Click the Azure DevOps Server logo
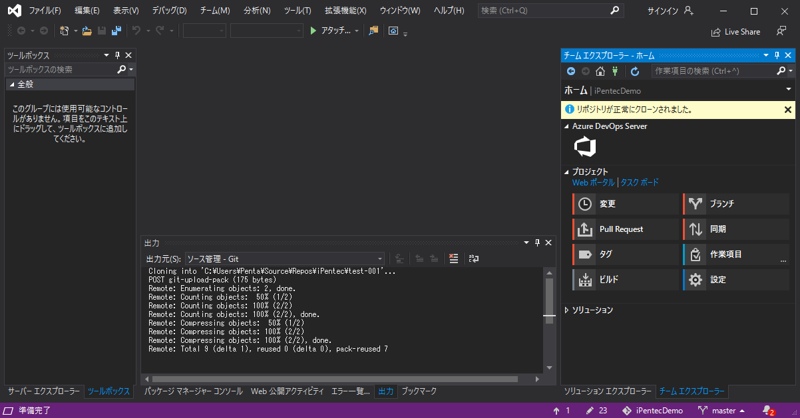Viewport: 800px width, 418px height. tap(585, 147)
